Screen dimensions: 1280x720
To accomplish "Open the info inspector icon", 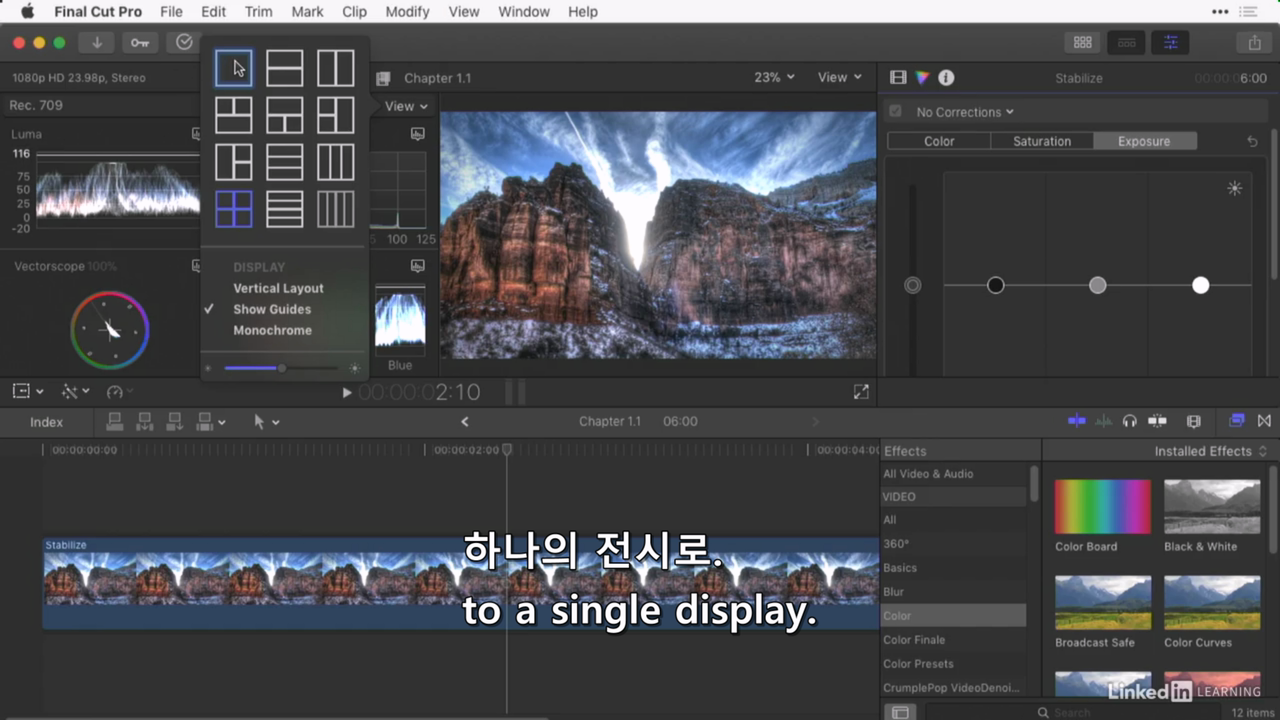I will 946,78.
